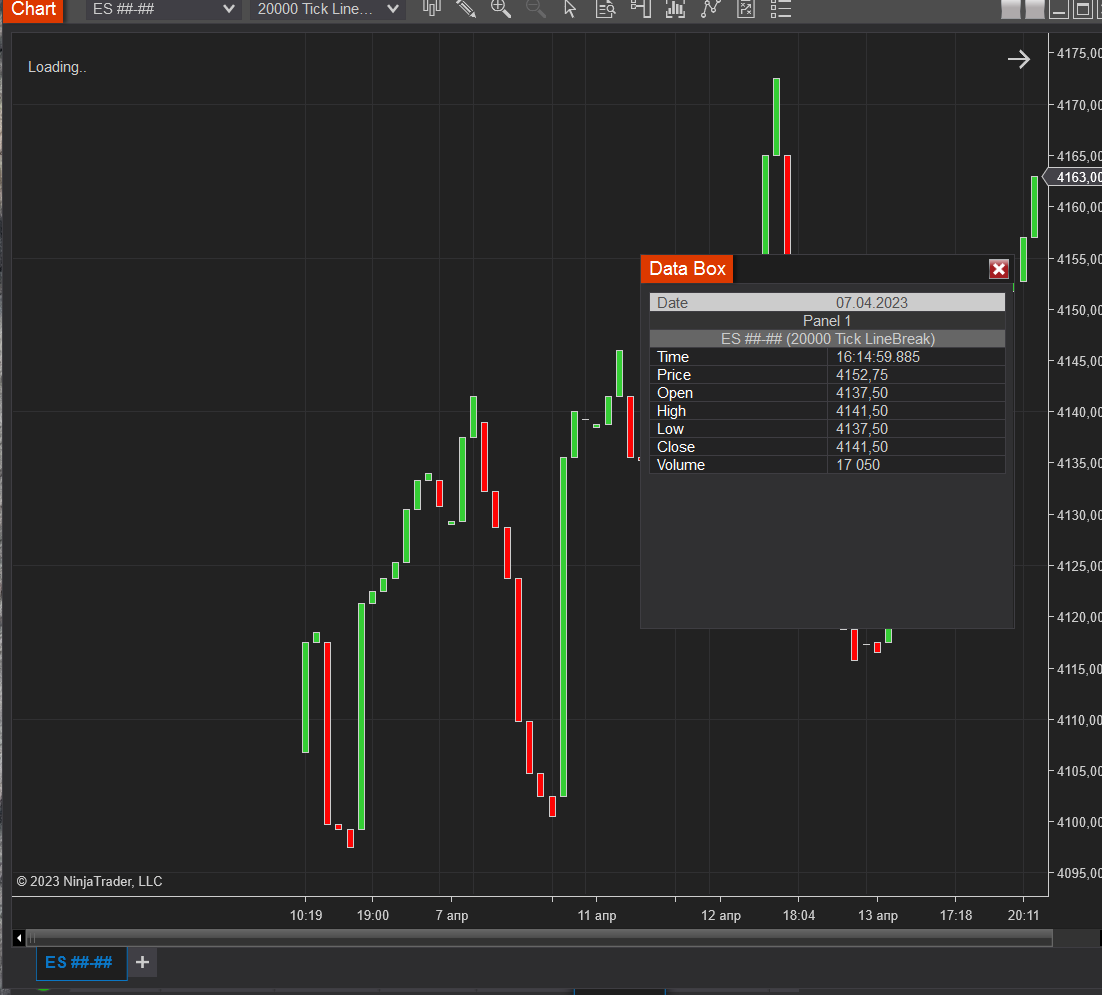This screenshot has height=995, width=1102.
Task: Click the 13 апр time axis label
Action: 878,916
